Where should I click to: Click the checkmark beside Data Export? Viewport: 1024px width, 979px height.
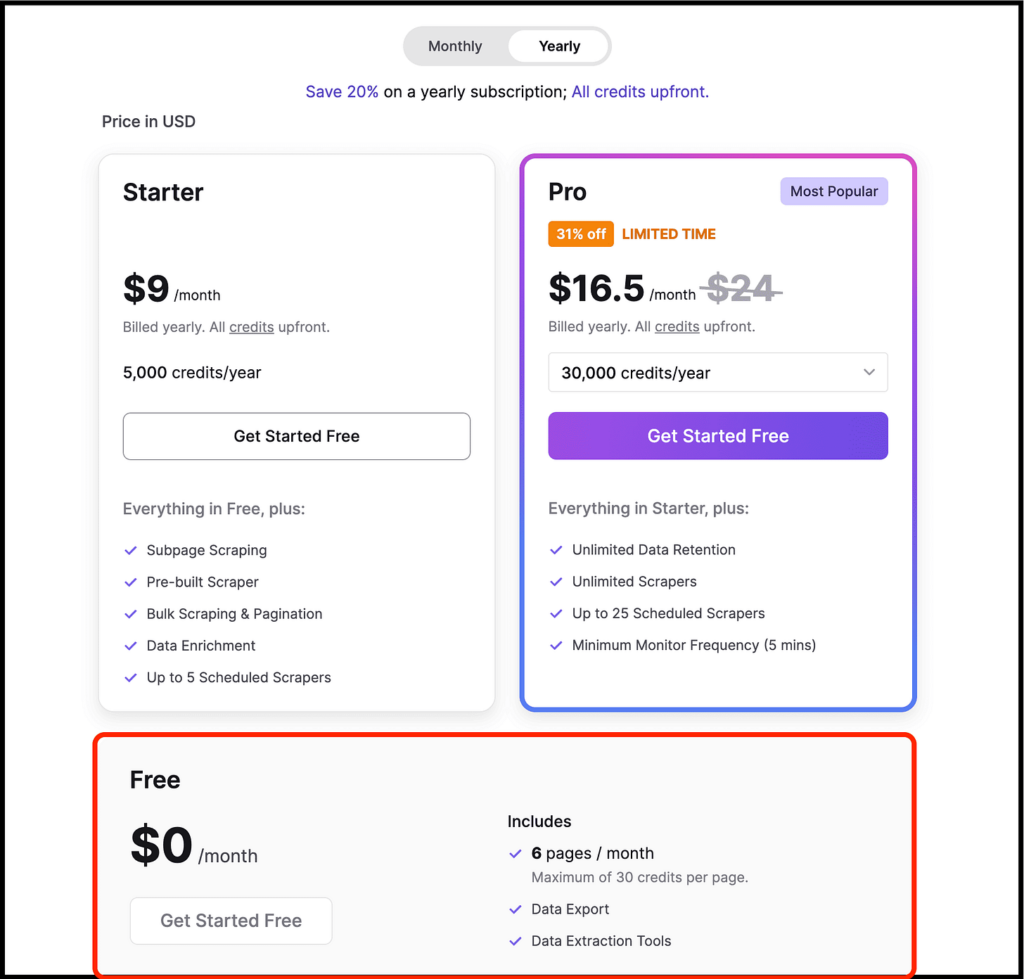coord(516,909)
